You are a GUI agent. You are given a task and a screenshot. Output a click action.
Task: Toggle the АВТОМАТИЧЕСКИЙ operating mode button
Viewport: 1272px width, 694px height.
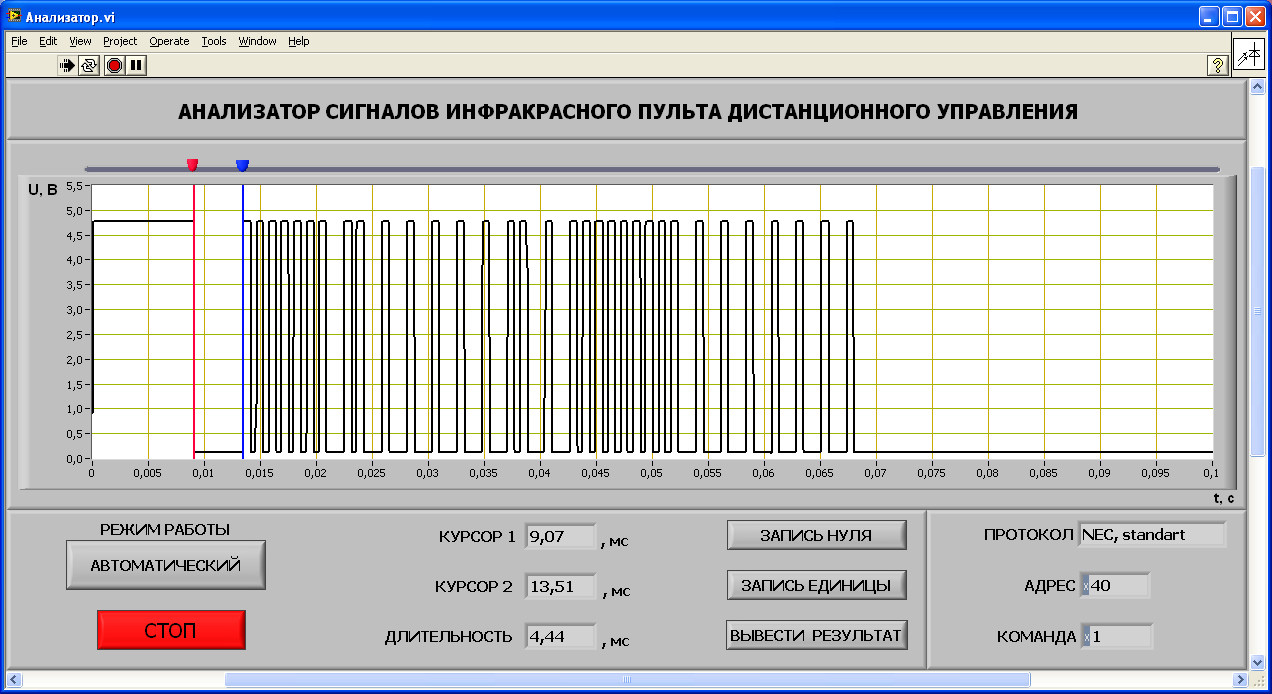(x=166, y=565)
